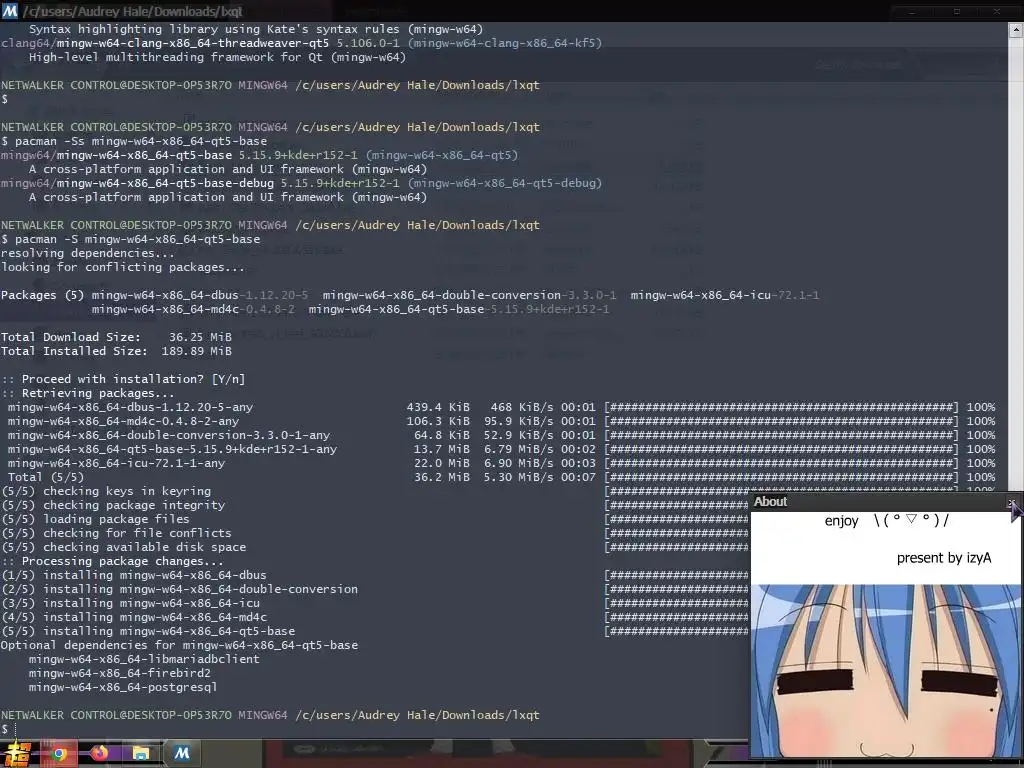Click the 'resolving dependencies...' line
The width and height of the screenshot is (1024, 768).
(x=88, y=253)
